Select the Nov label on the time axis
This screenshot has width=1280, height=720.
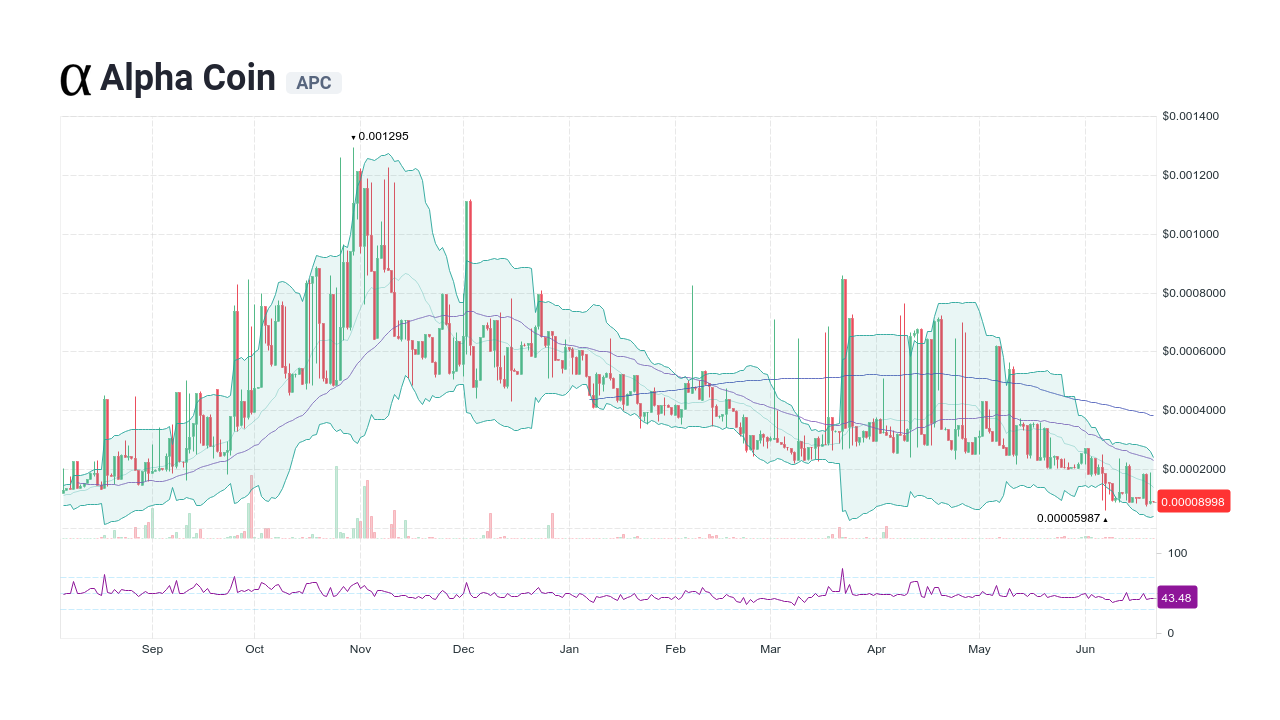point(360,648)
